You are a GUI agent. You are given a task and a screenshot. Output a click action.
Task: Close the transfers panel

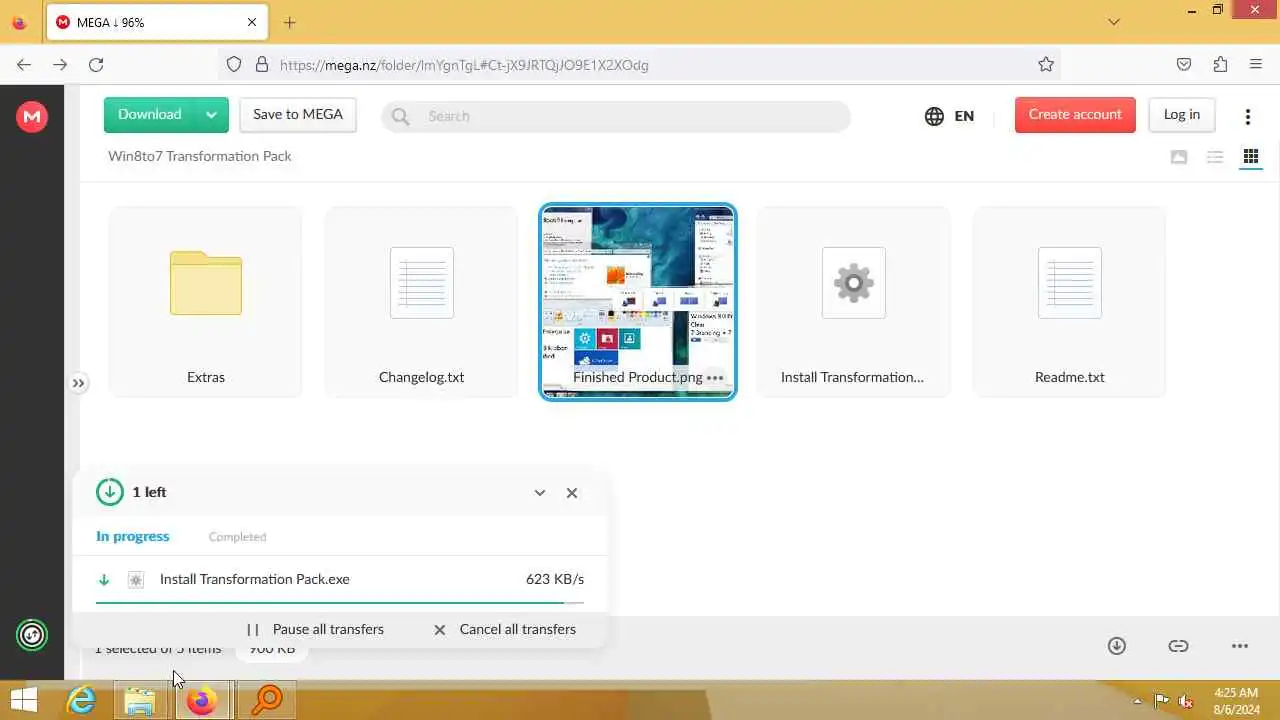click(x=572, y=493)
